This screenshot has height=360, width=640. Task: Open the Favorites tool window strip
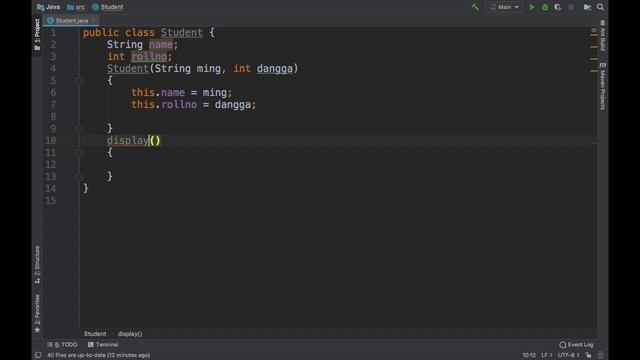coord(37,313)
